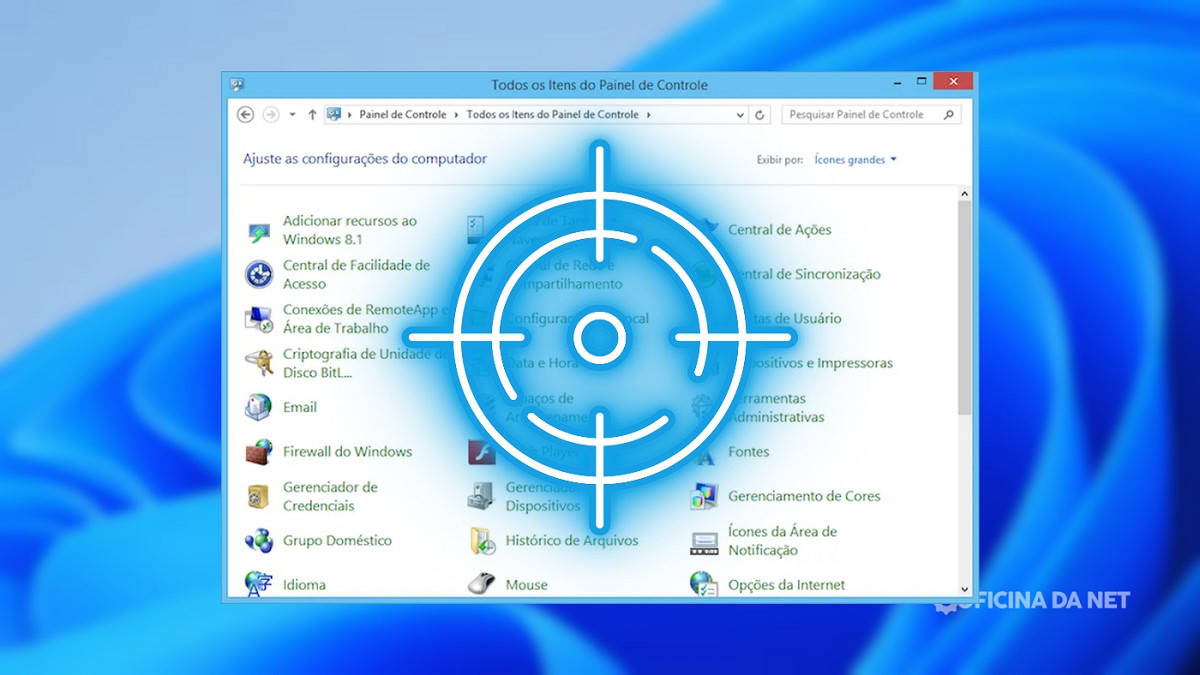Screen dimensions: 1200x675
Task: Click Painel de Controle in the breadcrumb
Action: [404, 115]
